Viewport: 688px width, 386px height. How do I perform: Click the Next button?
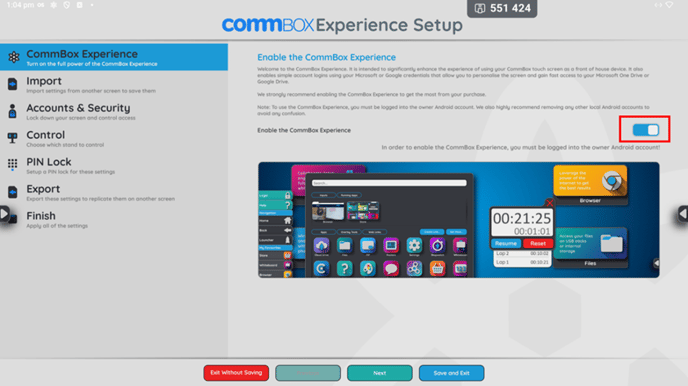coord(380,373)
